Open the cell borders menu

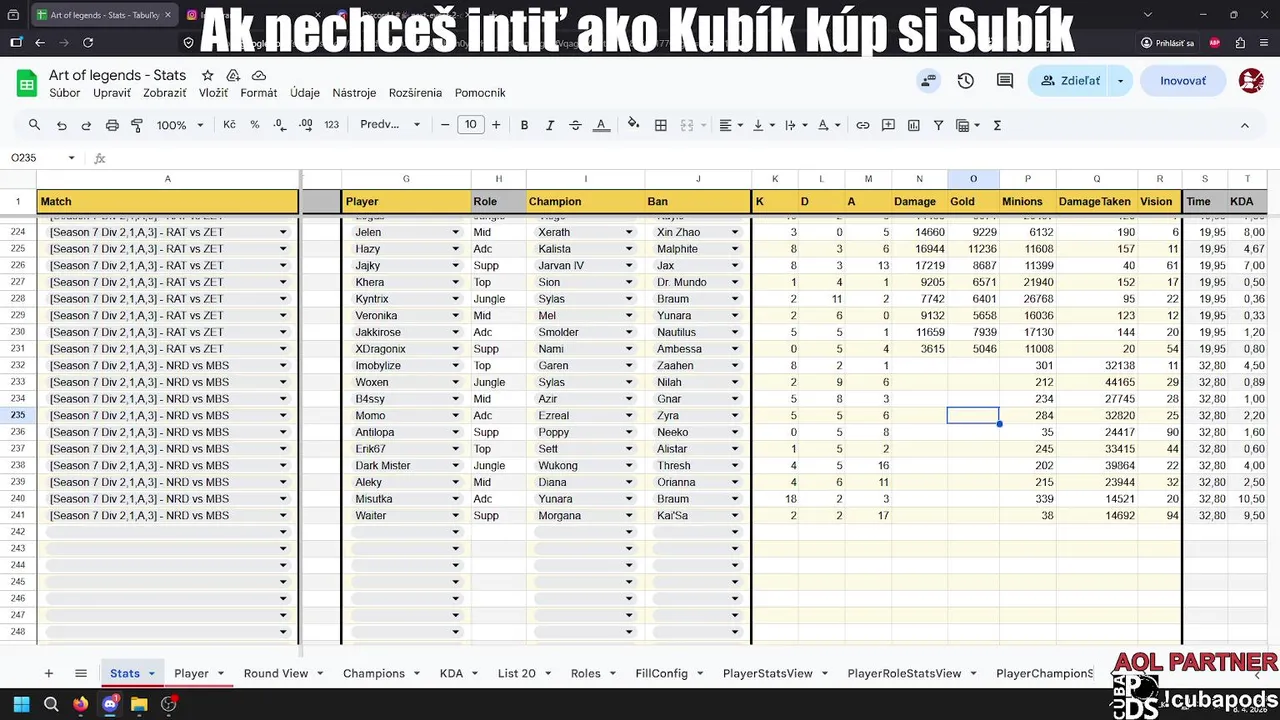point(661,125)
